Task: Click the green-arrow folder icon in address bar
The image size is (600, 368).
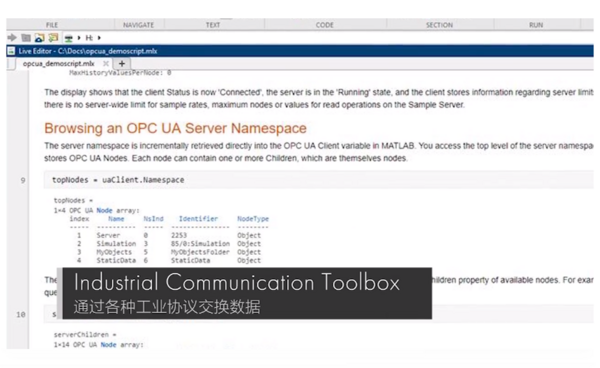Action: 53,37
